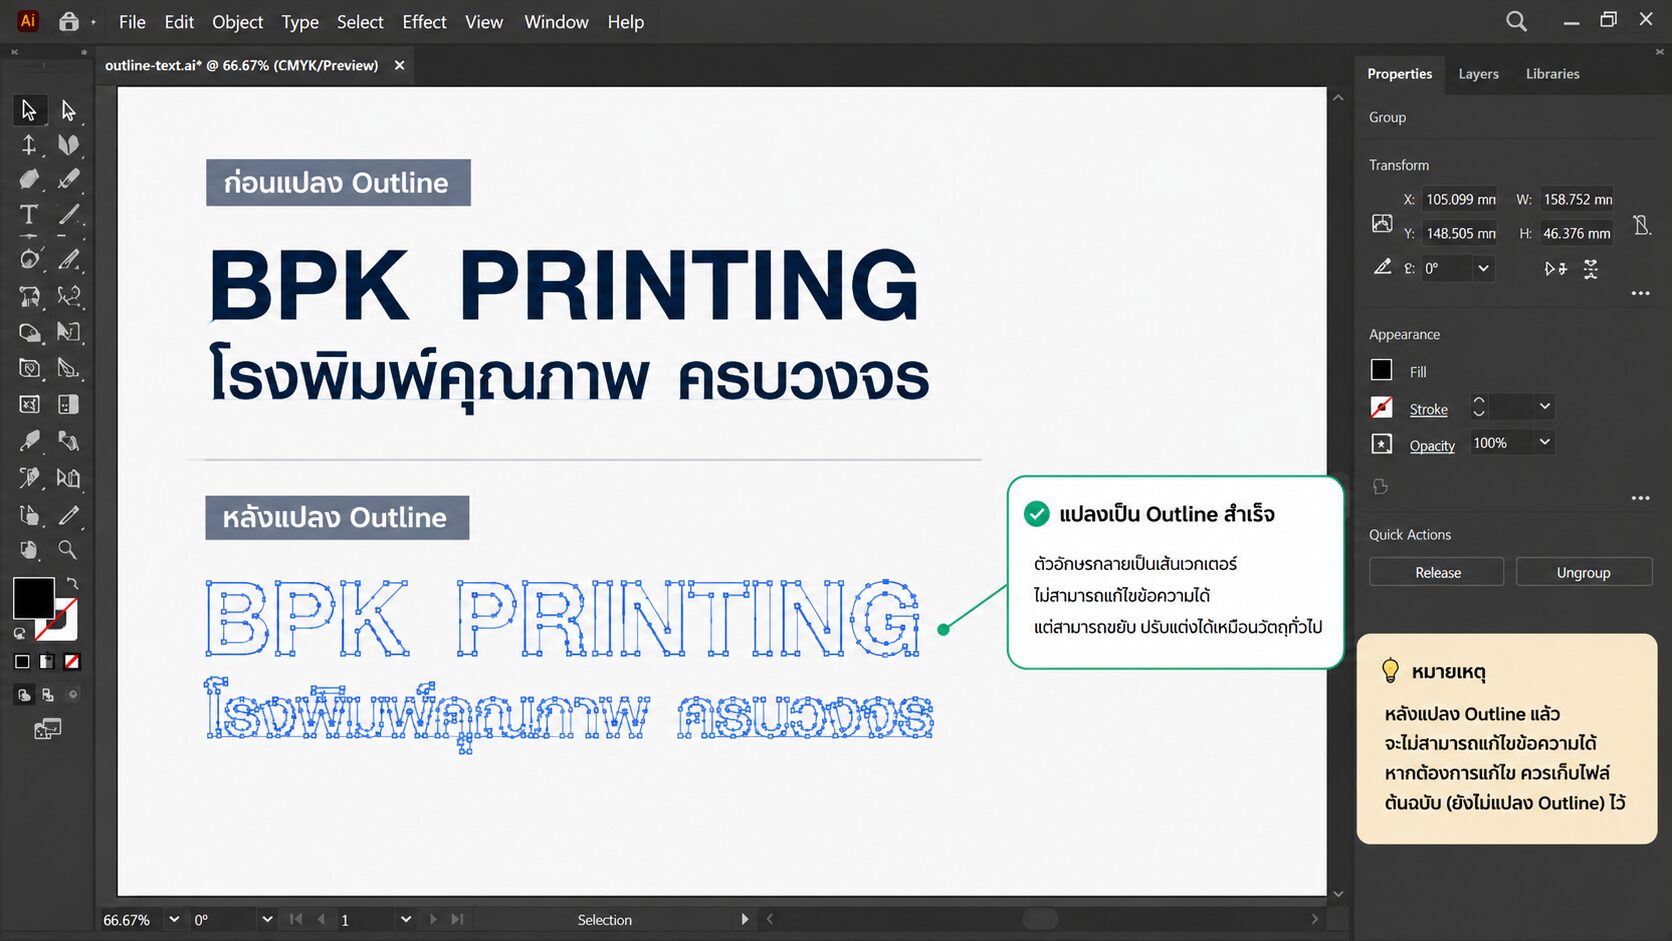1672x941 pixels.
Task: Click the rotate angle icon in Transform
Action: point(1382,267)
